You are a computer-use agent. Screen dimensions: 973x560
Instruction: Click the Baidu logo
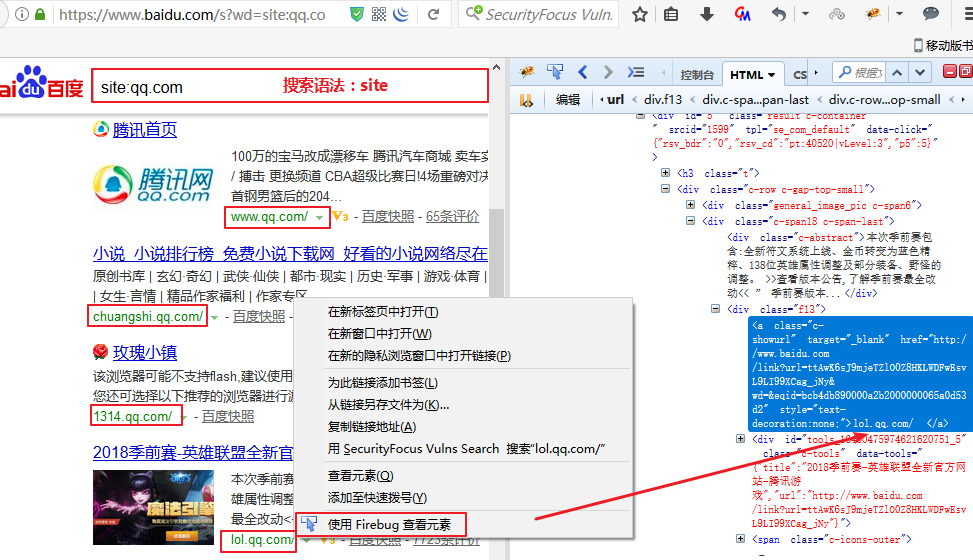click(x=42, y=84)
